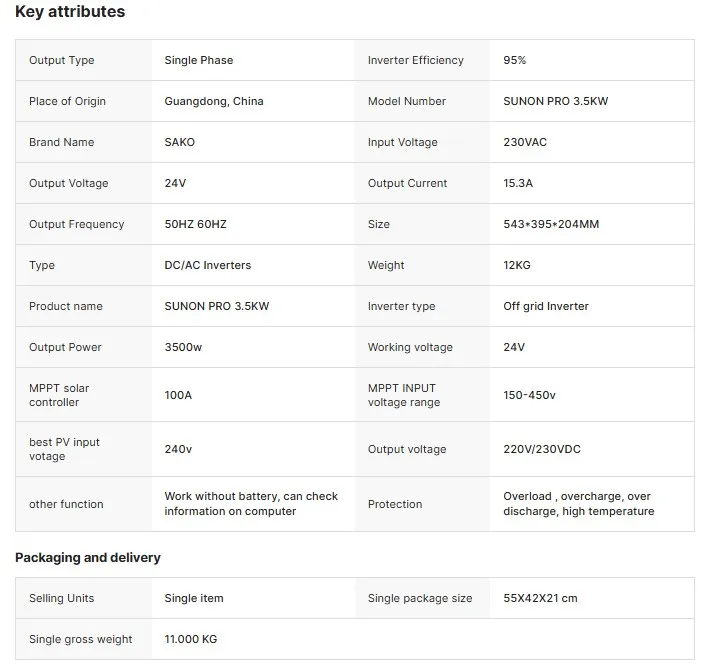
Task: Select the 55X42X21 cm package size
Action: tap(540, 598)
